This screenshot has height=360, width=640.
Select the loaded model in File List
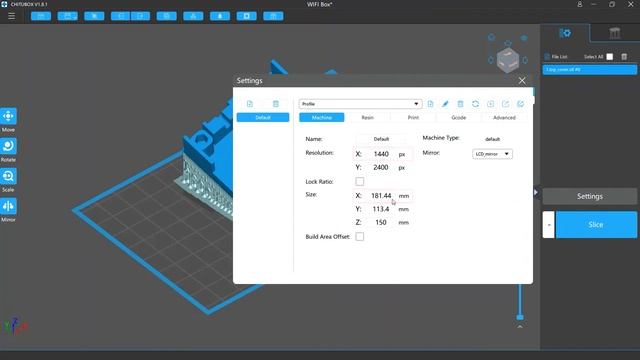pyautogui.click(x=590, y=70)
